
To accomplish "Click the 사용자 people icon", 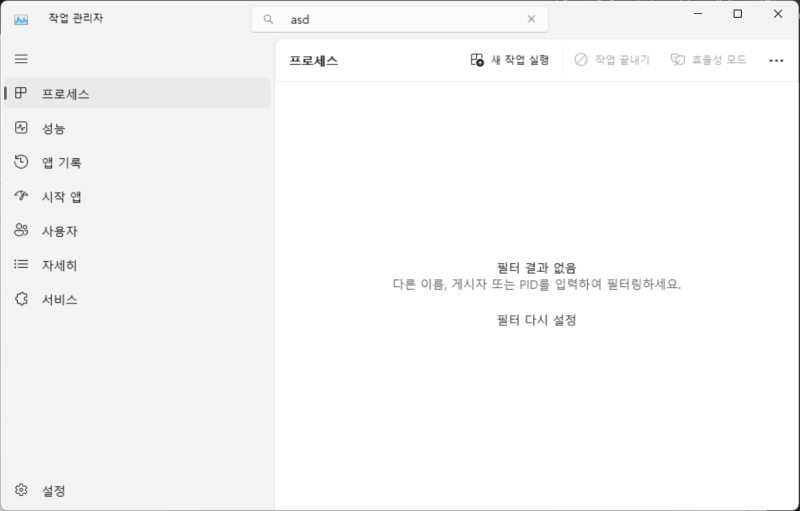I will click(21, 230).
